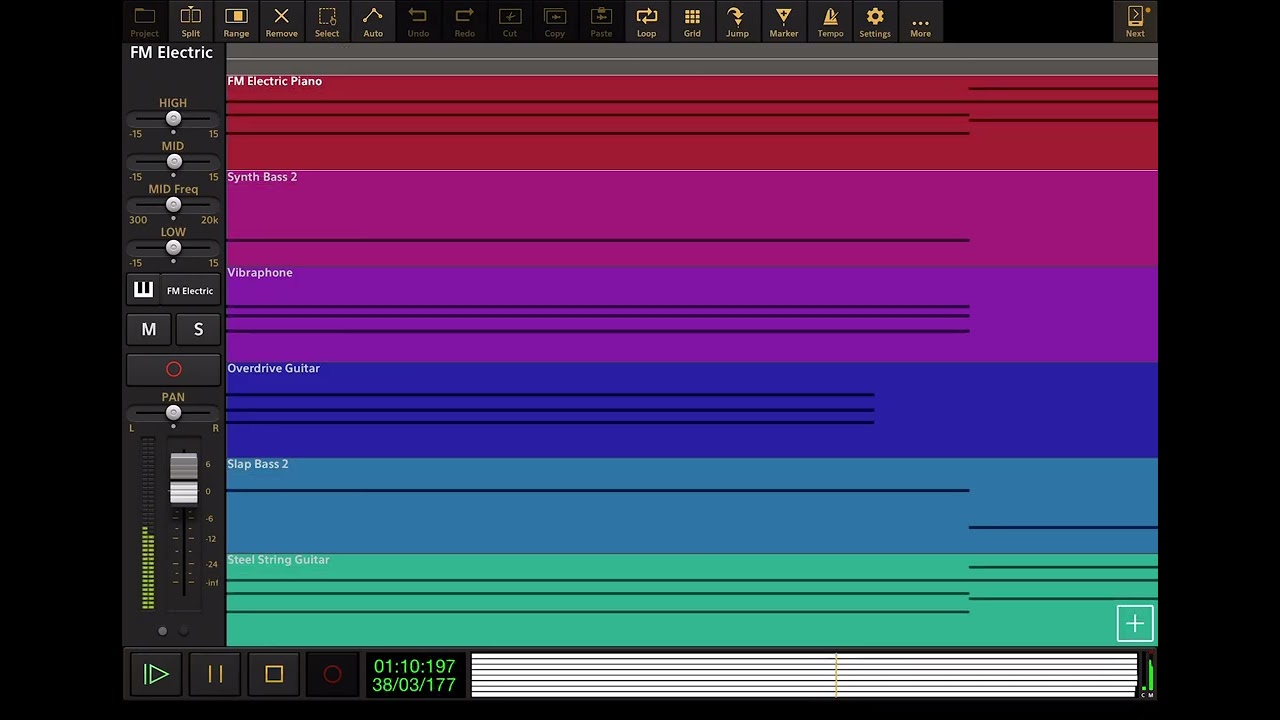Select the Steel String Guitar track
Image resolution: width=1280 pixels, height=720 pixels.
692,600
